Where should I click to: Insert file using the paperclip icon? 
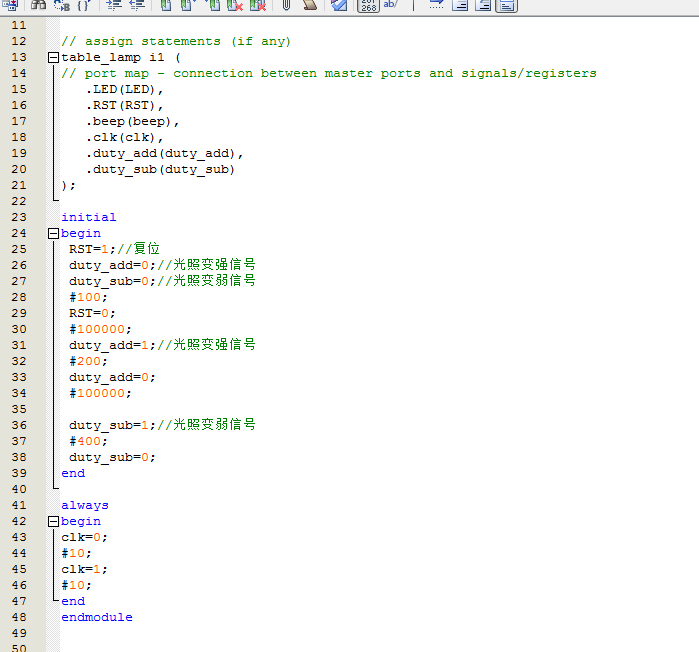coord(286,4)
